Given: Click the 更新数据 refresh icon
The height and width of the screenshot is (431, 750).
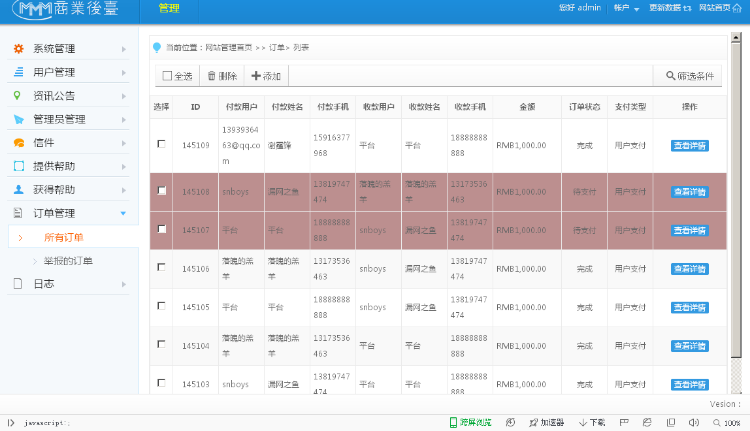Looking at the screenshot, I should tap(687, 8).
